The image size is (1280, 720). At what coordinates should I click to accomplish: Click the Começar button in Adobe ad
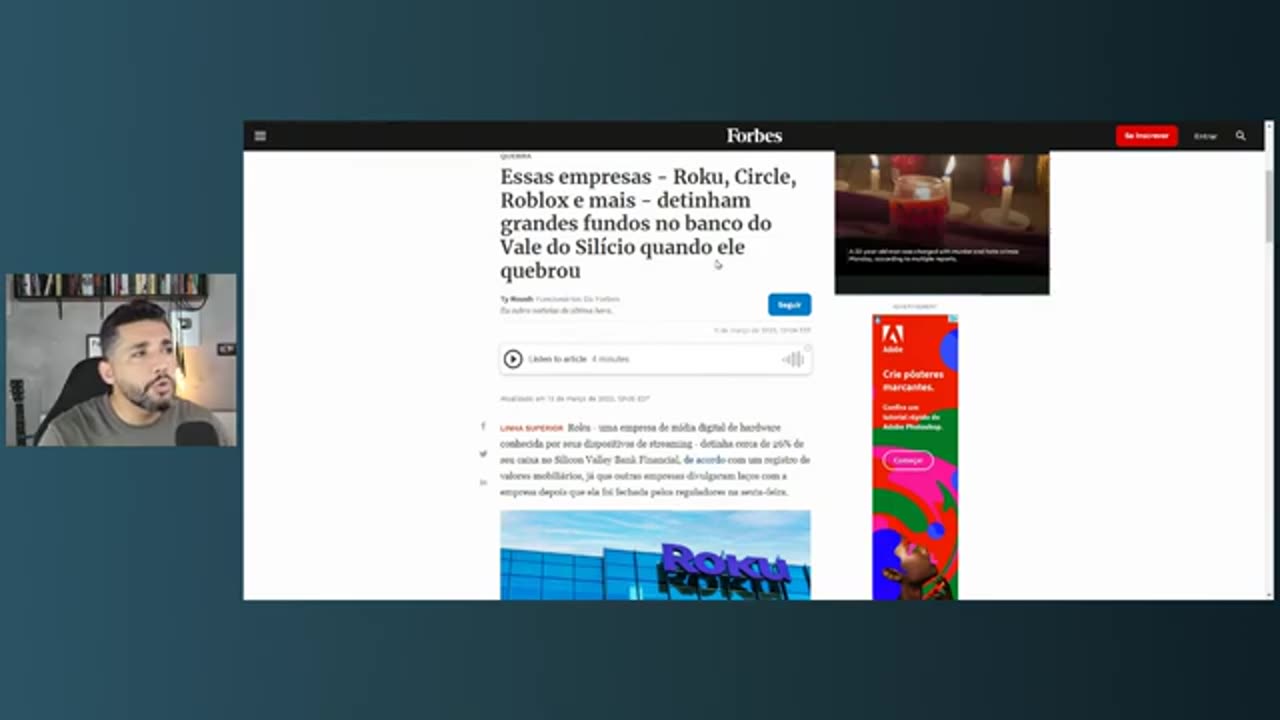coord(908,460)
